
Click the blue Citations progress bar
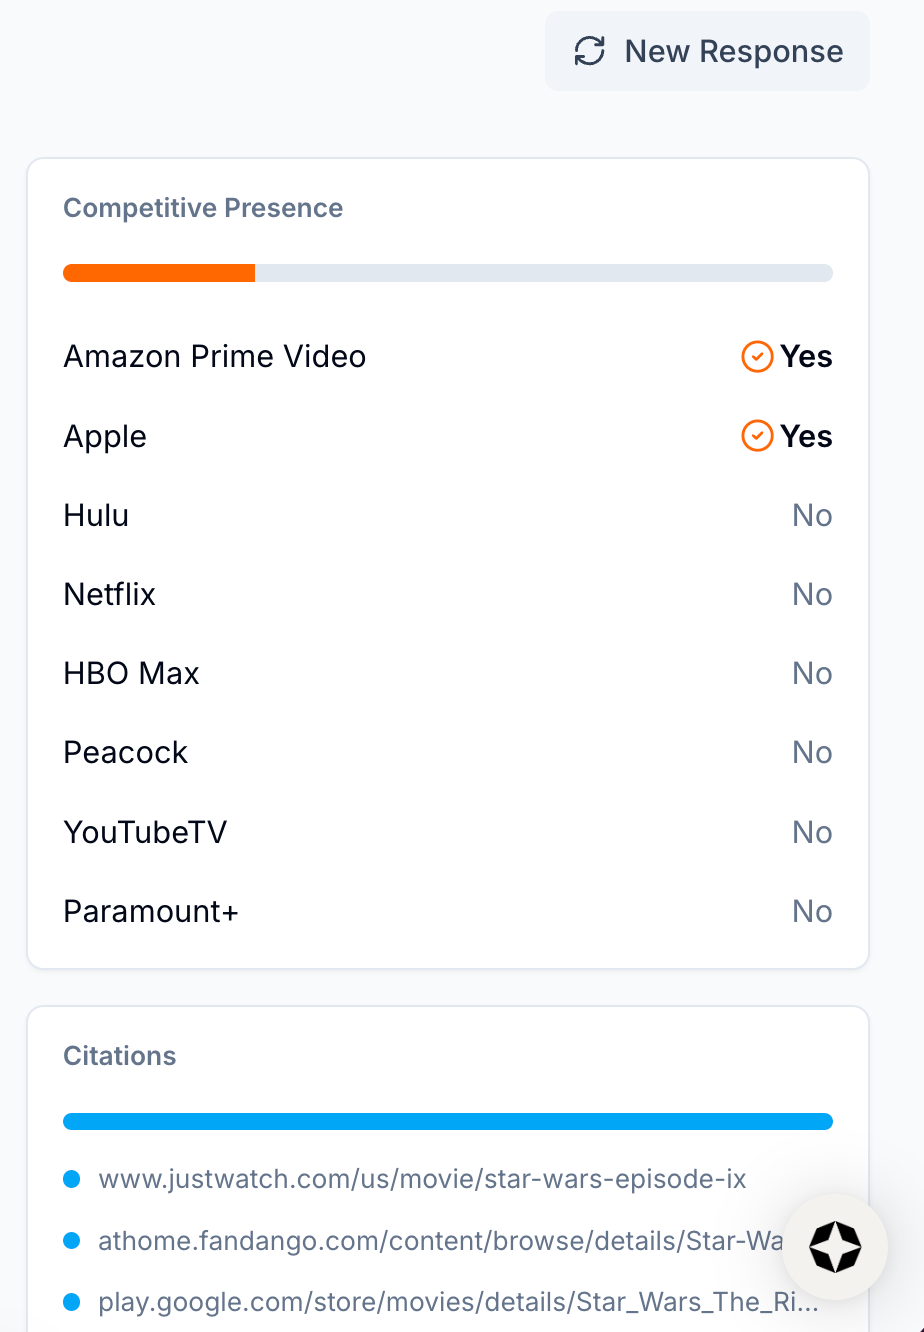tap(447, 1121)
